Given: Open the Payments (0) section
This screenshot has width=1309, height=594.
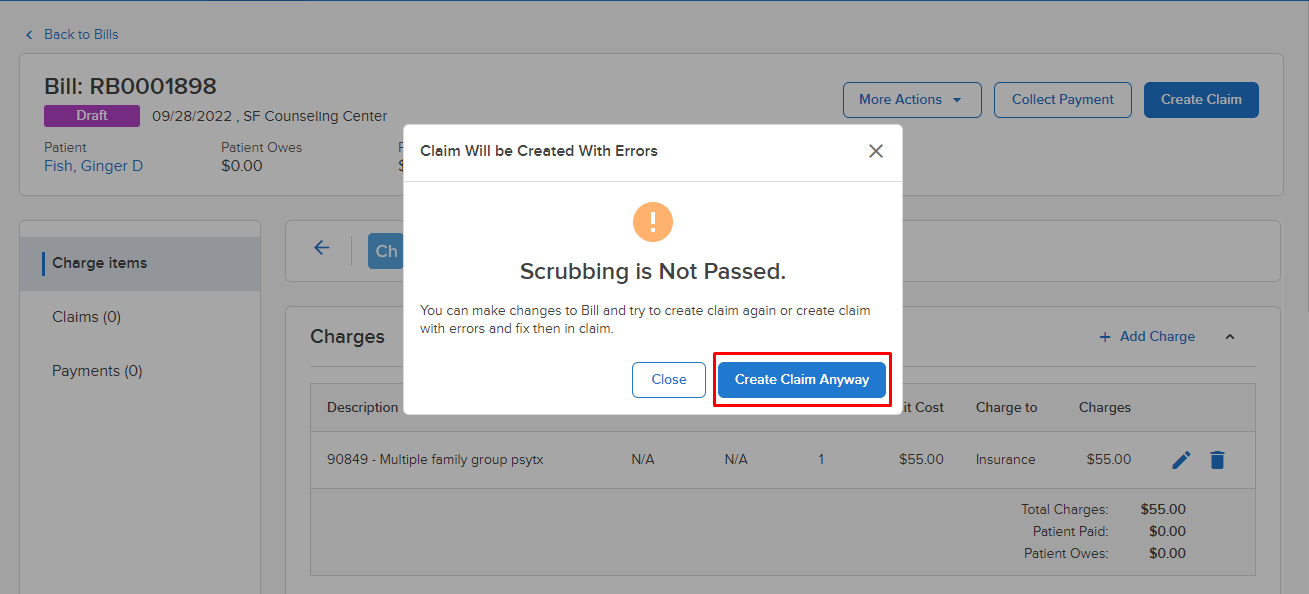Looking at the screenshot, I should (97, 370).
